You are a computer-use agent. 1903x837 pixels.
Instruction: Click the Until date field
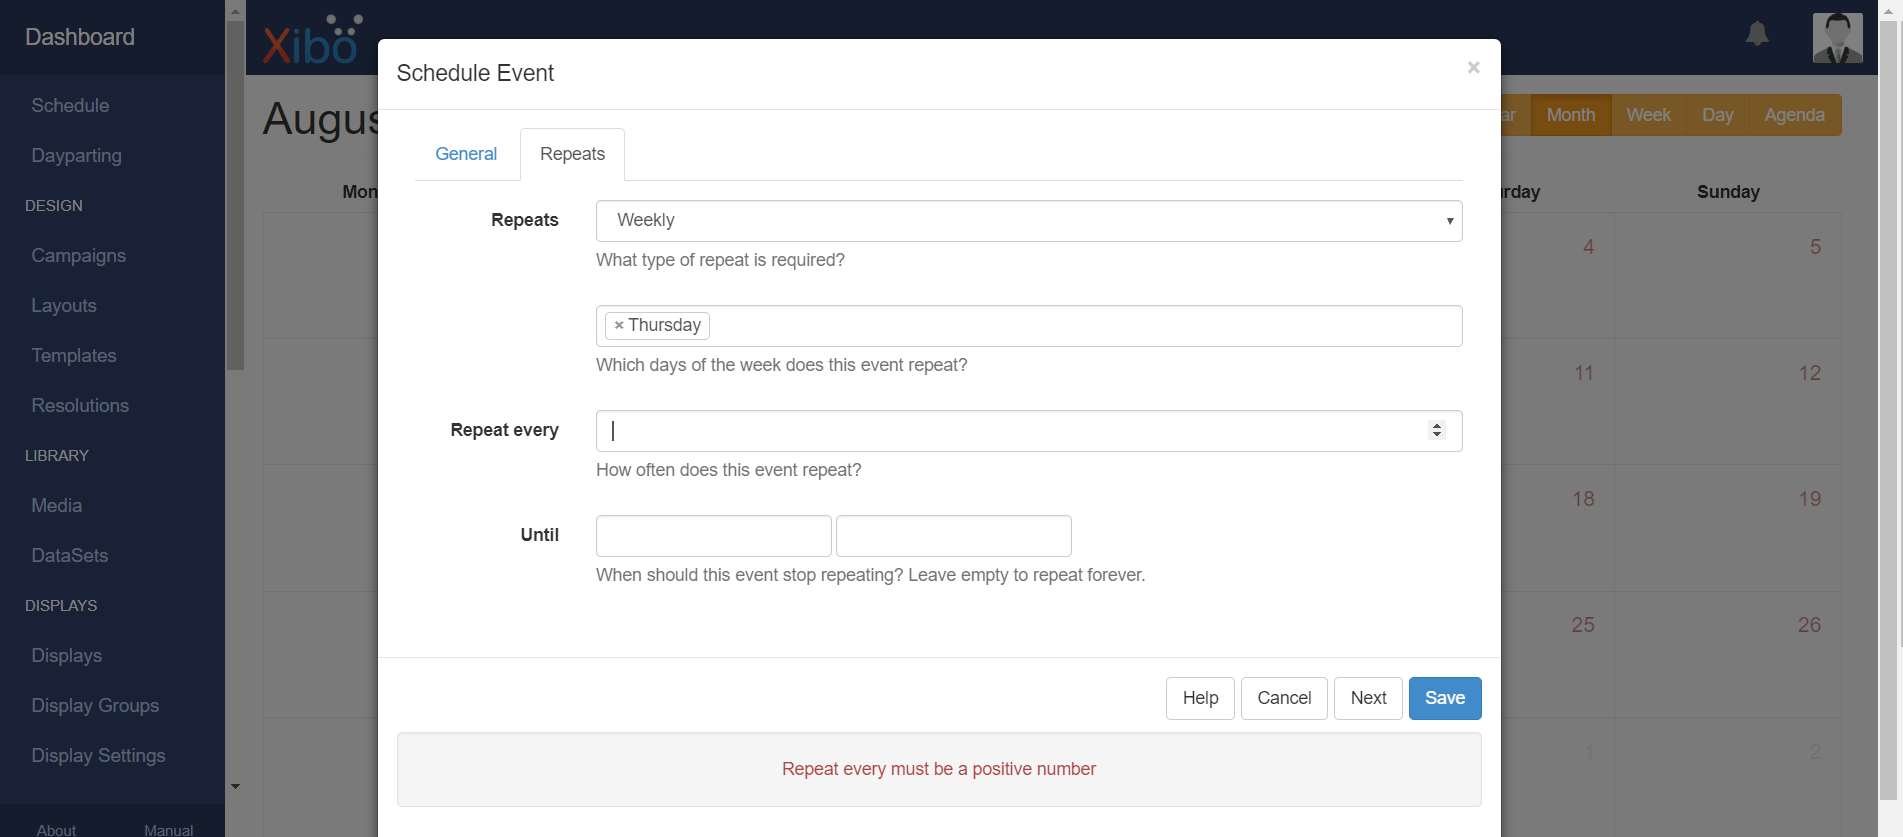[714, 536]
